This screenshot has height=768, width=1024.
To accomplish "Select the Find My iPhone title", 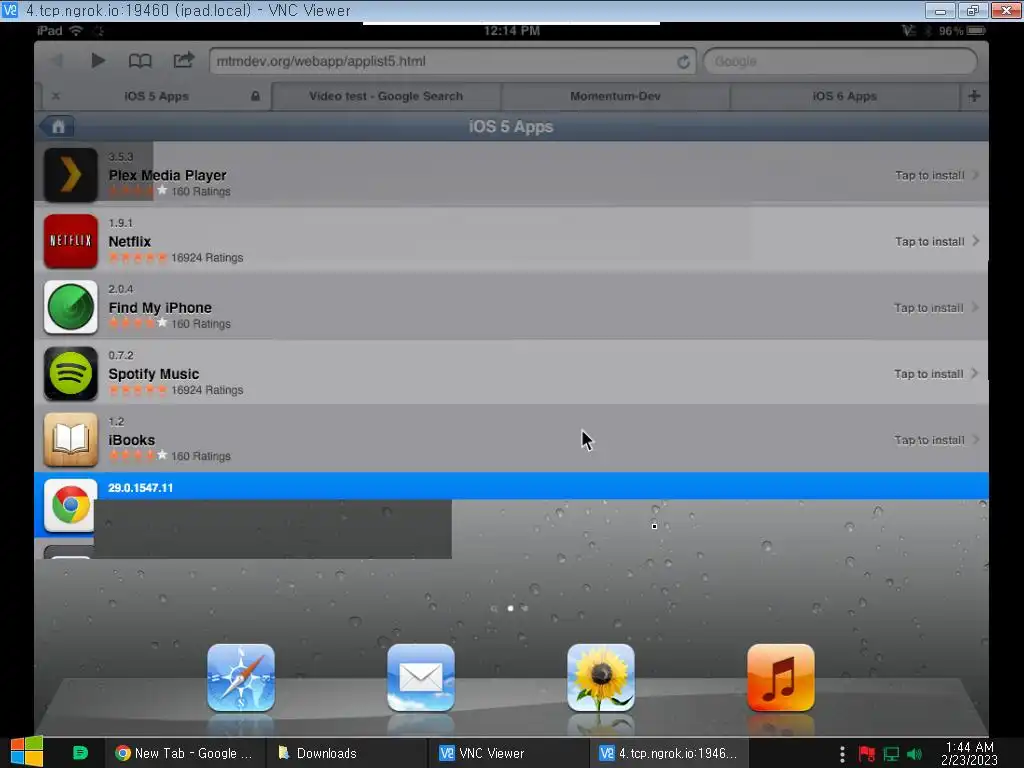I will (160, 308).
